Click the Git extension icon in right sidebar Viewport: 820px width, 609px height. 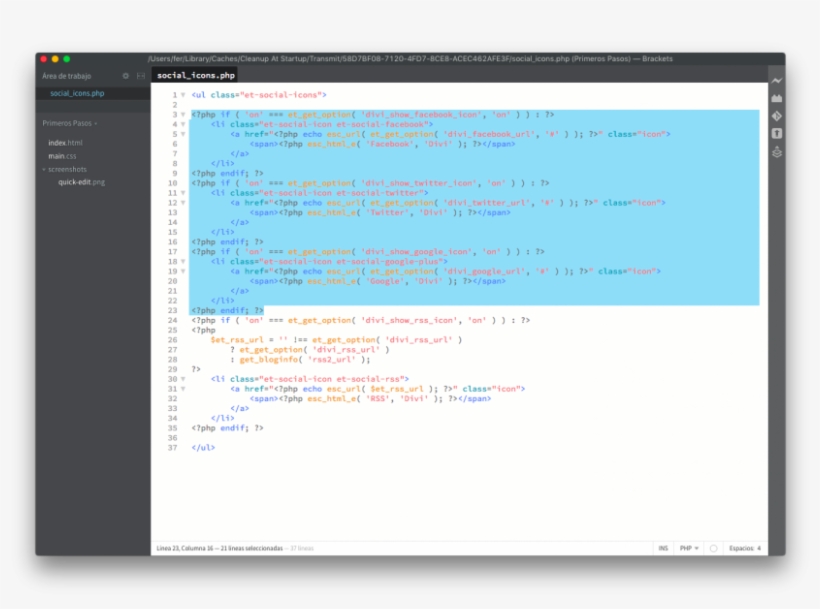(x=777, y=115)
